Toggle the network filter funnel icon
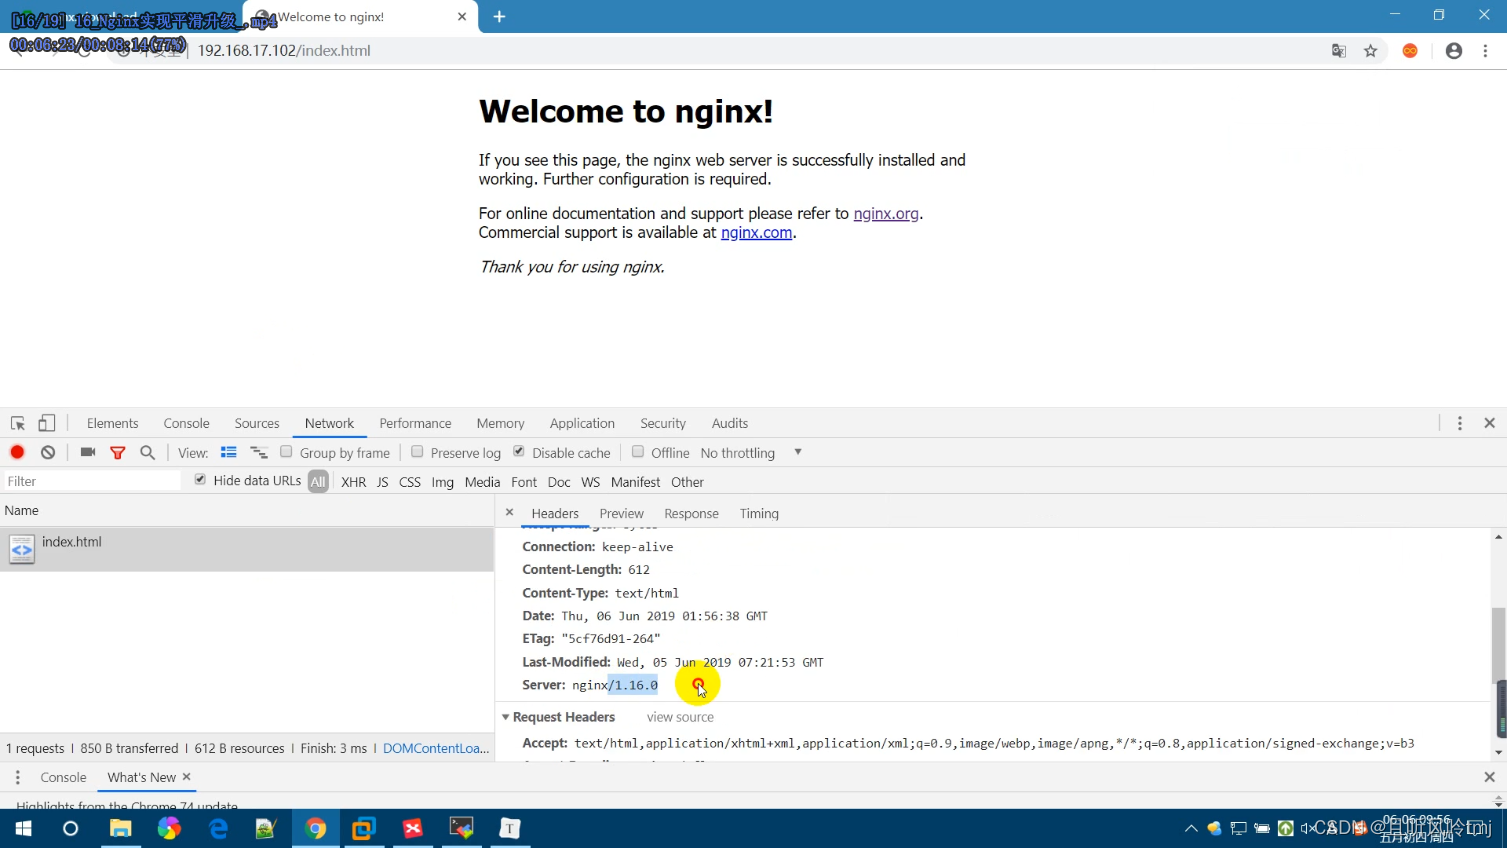The image size is (1507, 848). [118, 453]
